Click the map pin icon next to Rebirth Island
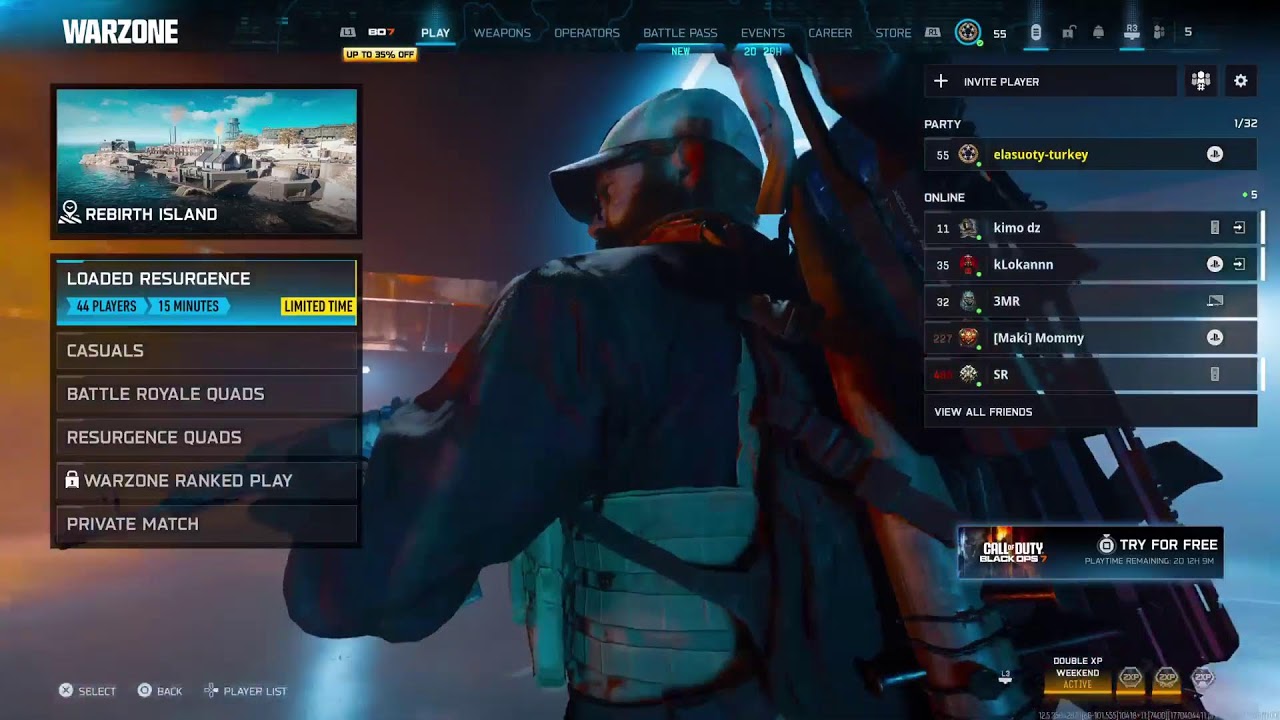This screenshot has height=720, width=1280. 70,213
